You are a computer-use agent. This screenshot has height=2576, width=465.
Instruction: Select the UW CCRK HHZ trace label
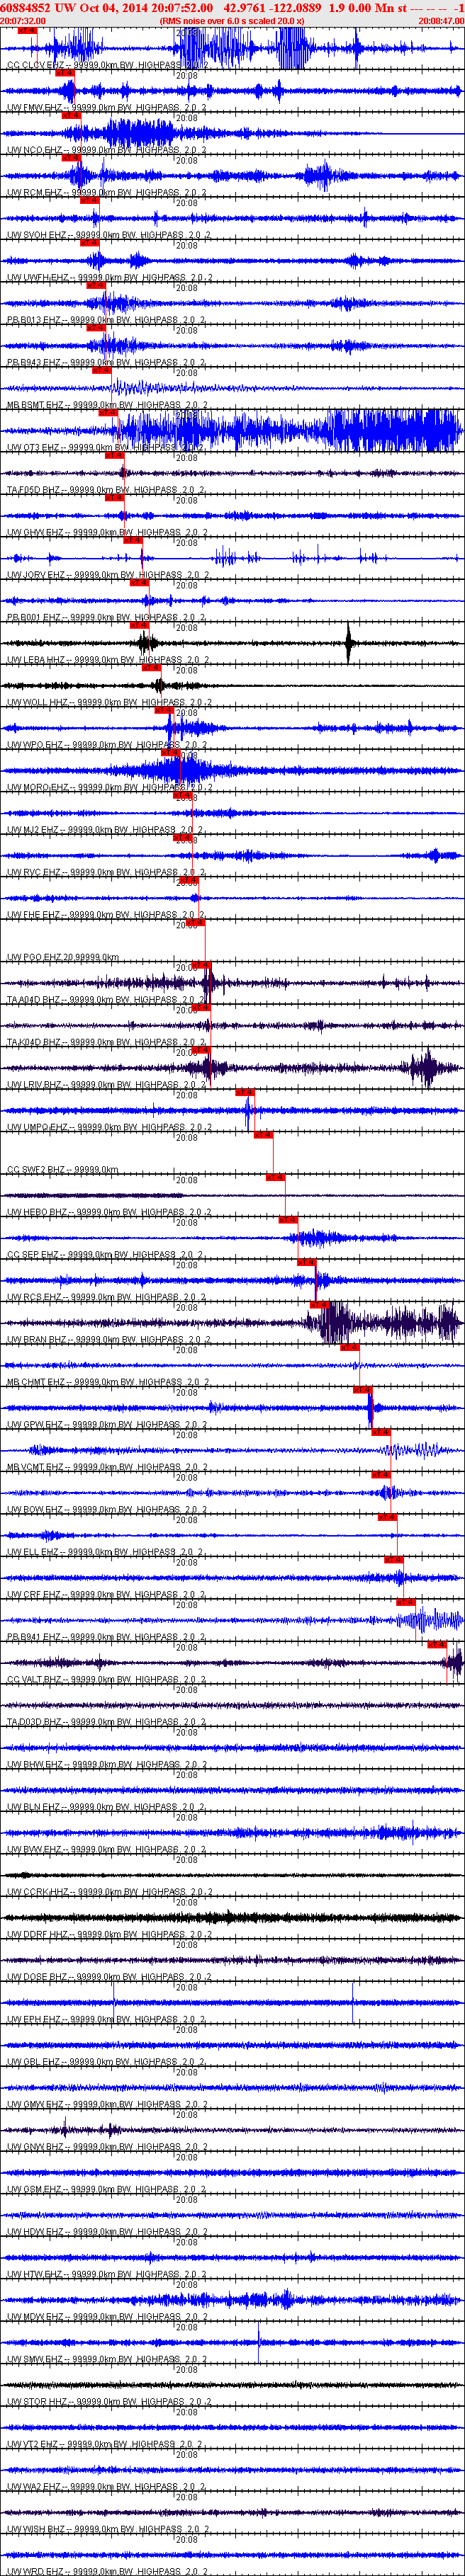coord(109,1892)
